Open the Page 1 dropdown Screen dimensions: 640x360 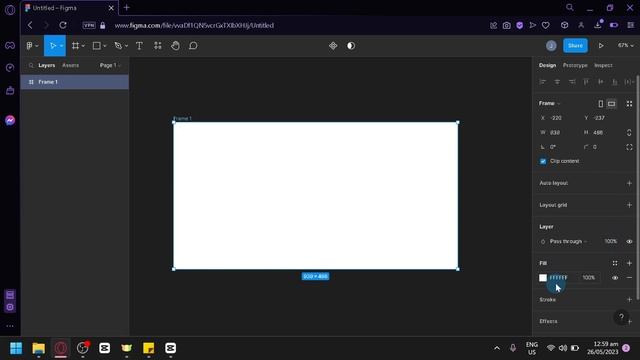(x=110, y=65)
